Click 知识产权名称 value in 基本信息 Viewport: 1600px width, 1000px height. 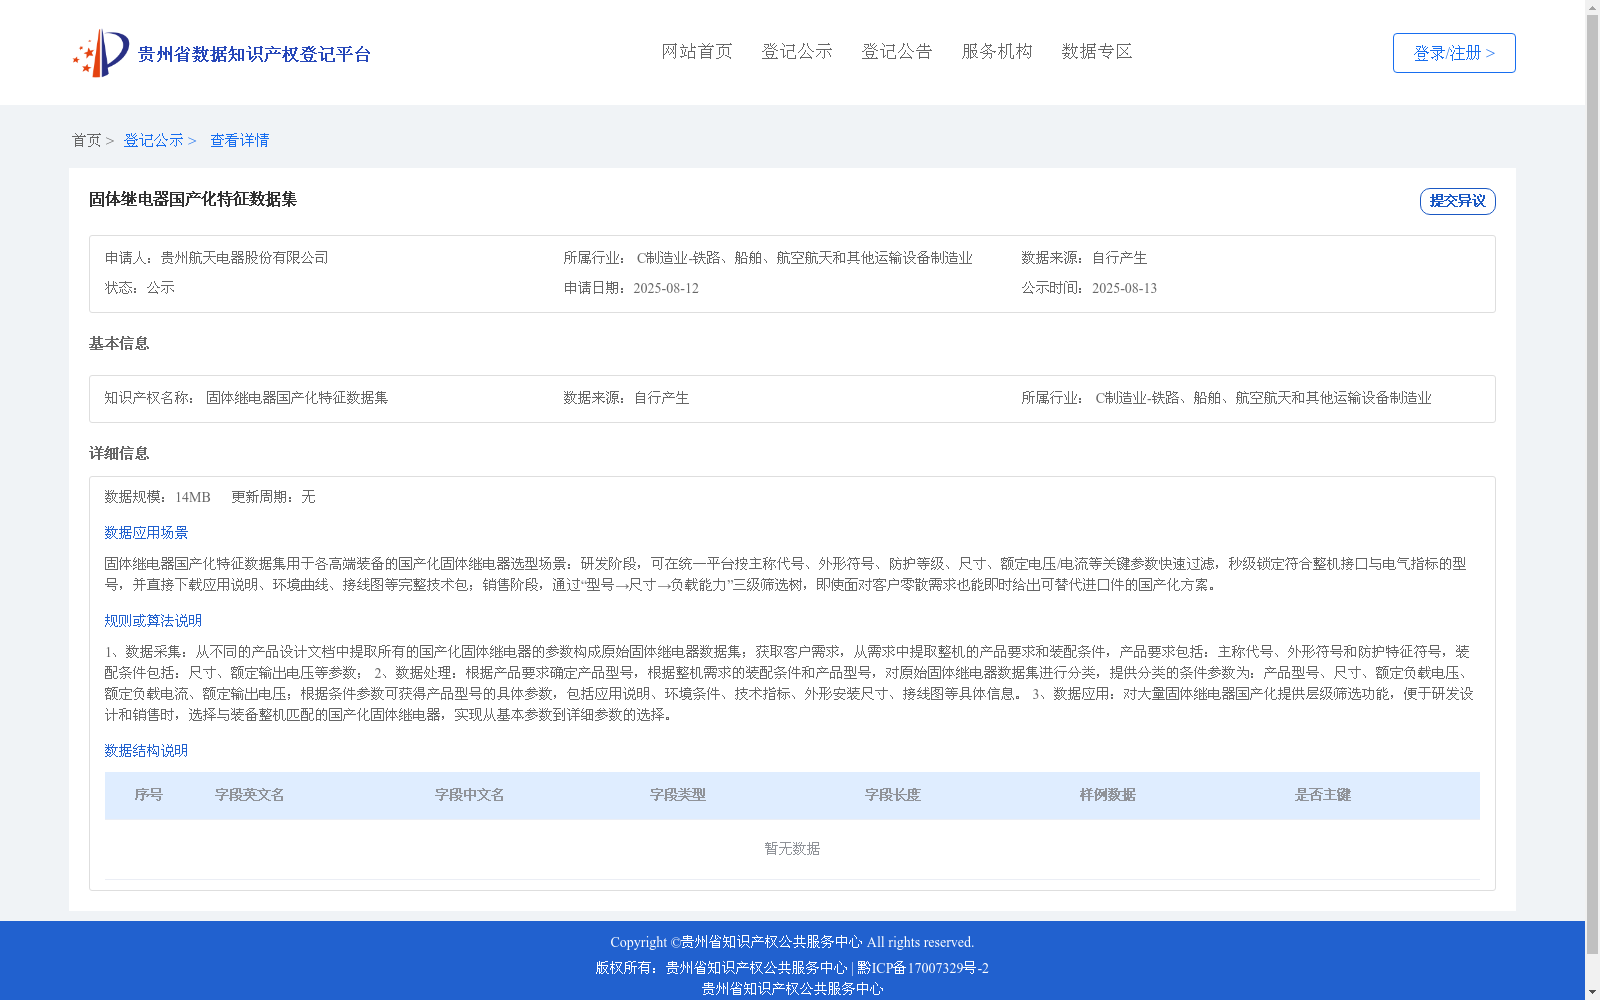tap(297, 398)
